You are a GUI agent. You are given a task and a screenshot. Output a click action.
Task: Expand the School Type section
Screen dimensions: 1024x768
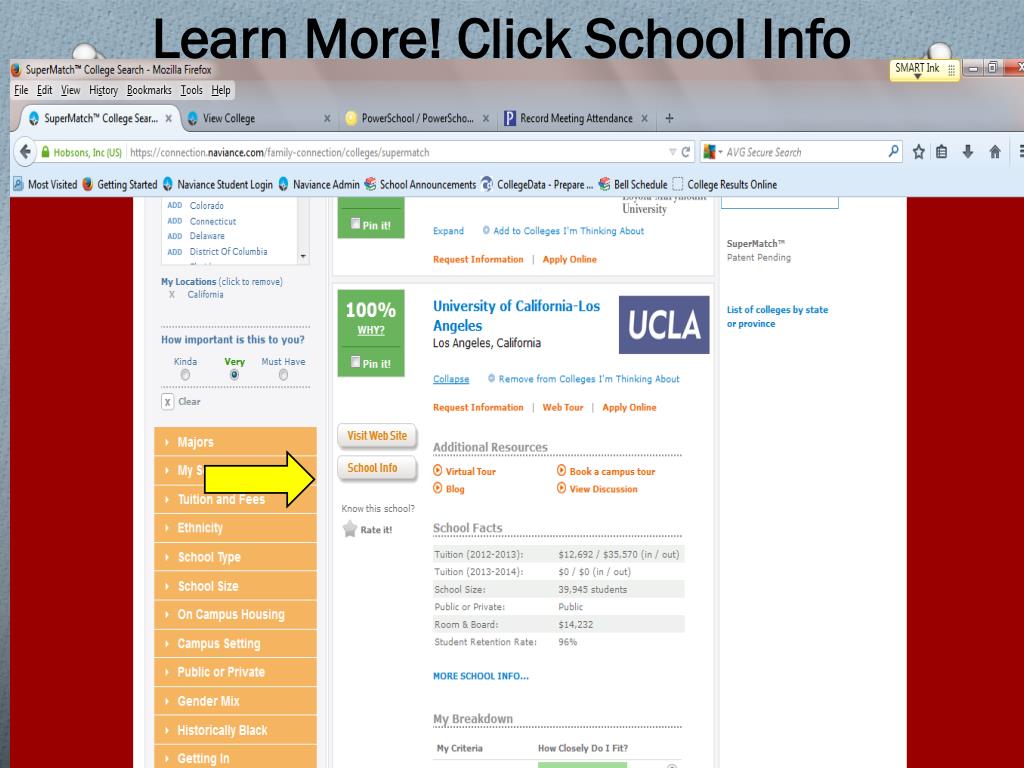tap(235, 557)
